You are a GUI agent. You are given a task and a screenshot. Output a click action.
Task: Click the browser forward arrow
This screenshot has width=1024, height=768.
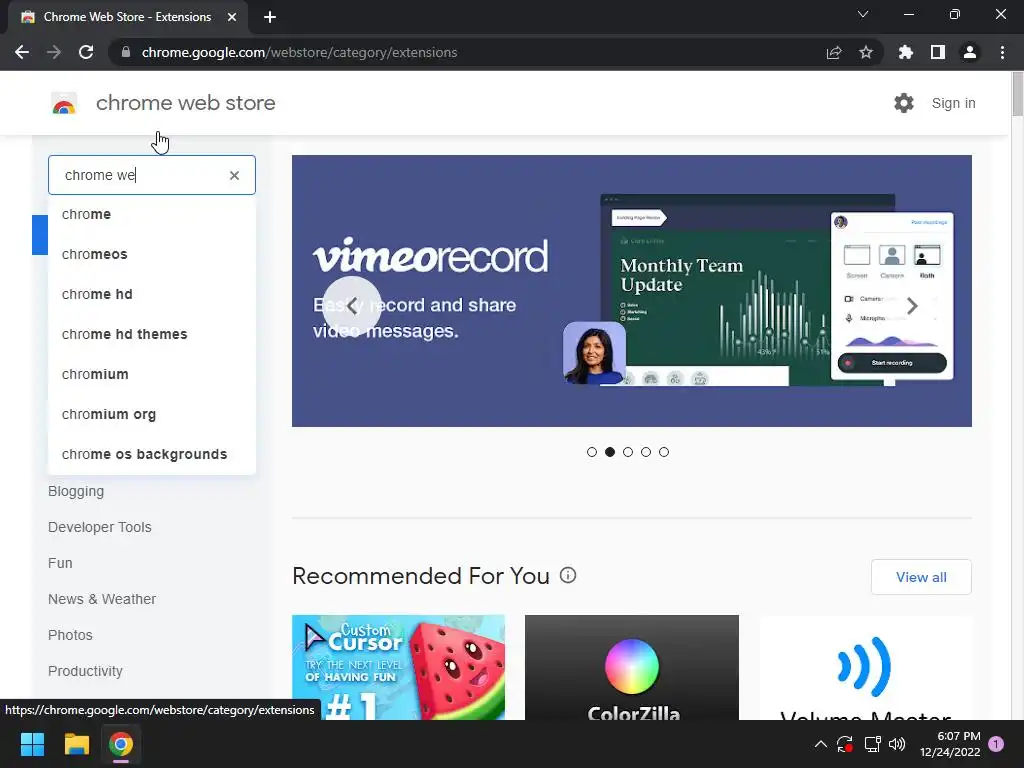coord(54,52)
